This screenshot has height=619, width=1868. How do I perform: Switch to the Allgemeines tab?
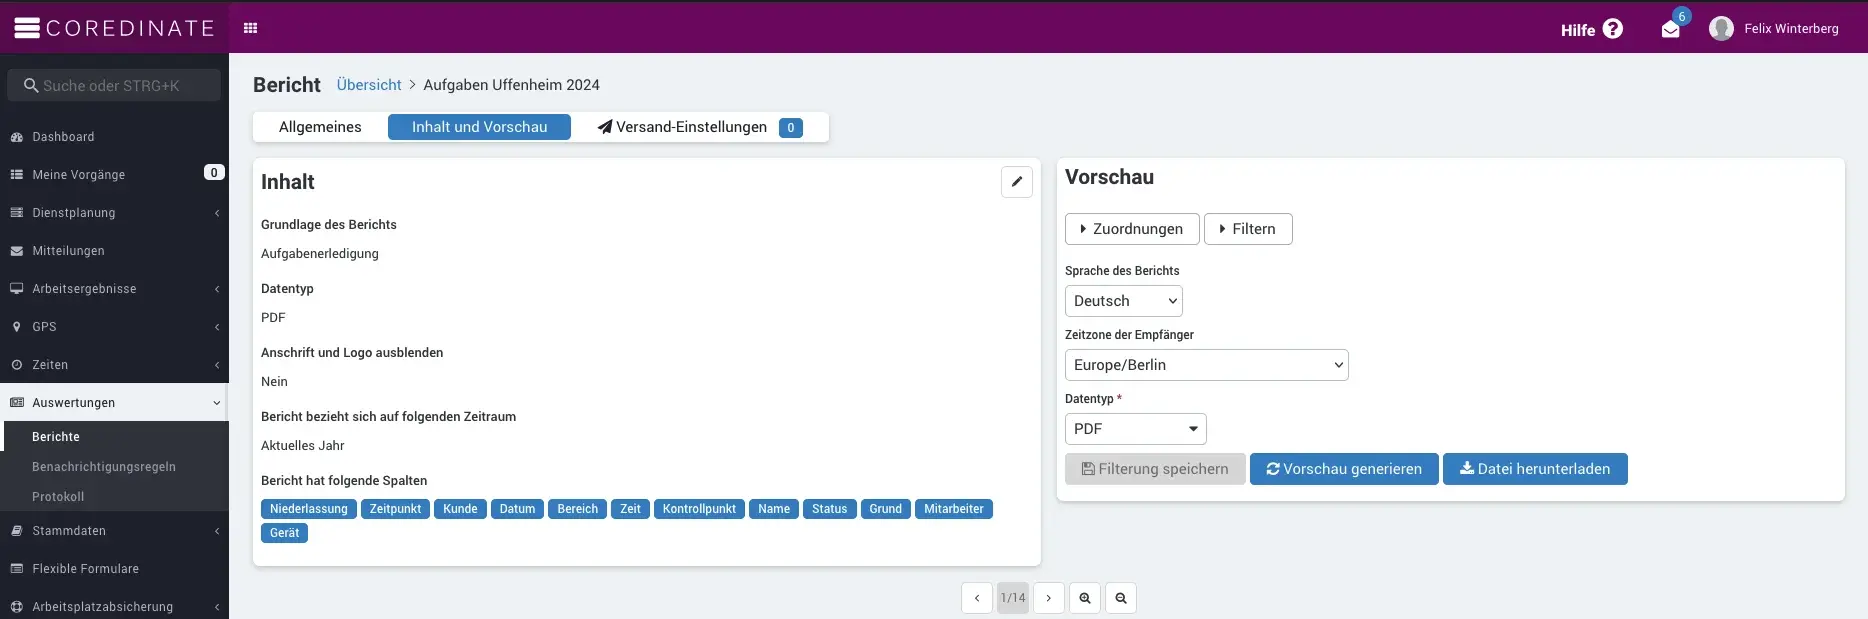click(320, 127)
